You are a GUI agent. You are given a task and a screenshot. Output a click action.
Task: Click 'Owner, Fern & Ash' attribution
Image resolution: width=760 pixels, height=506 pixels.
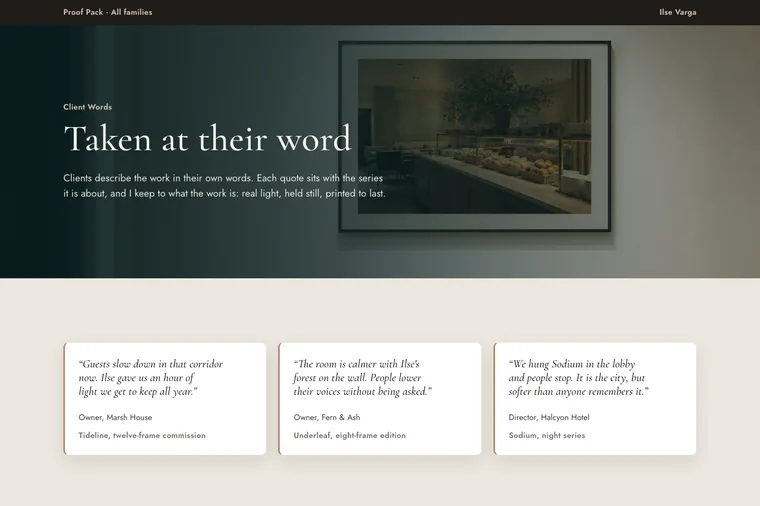tap(327, 417)
